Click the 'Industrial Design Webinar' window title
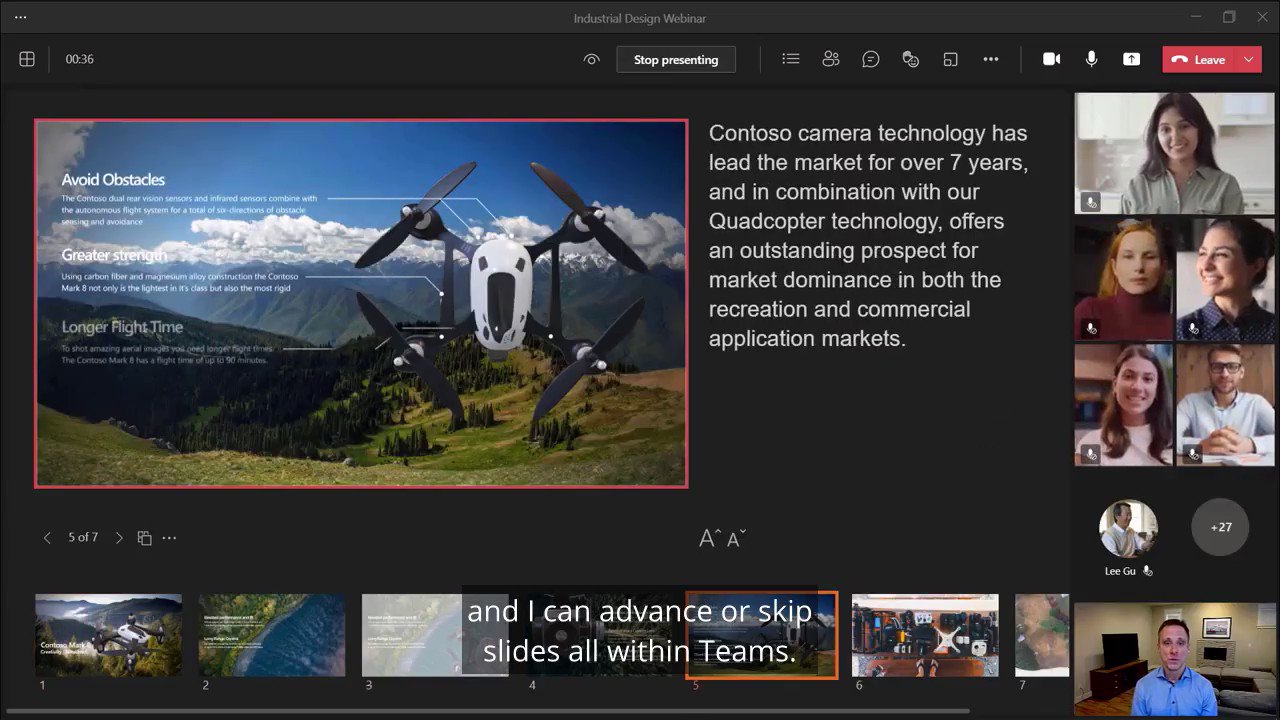Image resolution: width=1280 pixels, height=720 pixels. tap(640, 18)
